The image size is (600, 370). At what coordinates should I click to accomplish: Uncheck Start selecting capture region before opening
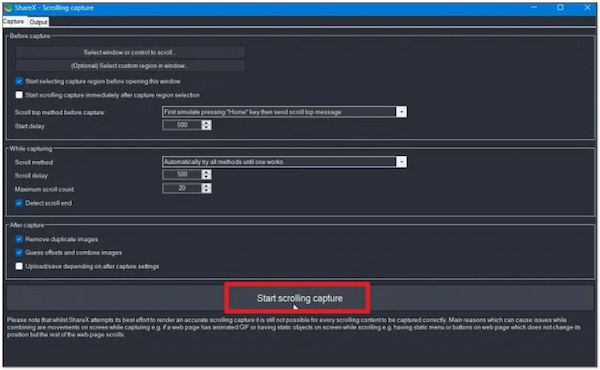coord(19,81)
